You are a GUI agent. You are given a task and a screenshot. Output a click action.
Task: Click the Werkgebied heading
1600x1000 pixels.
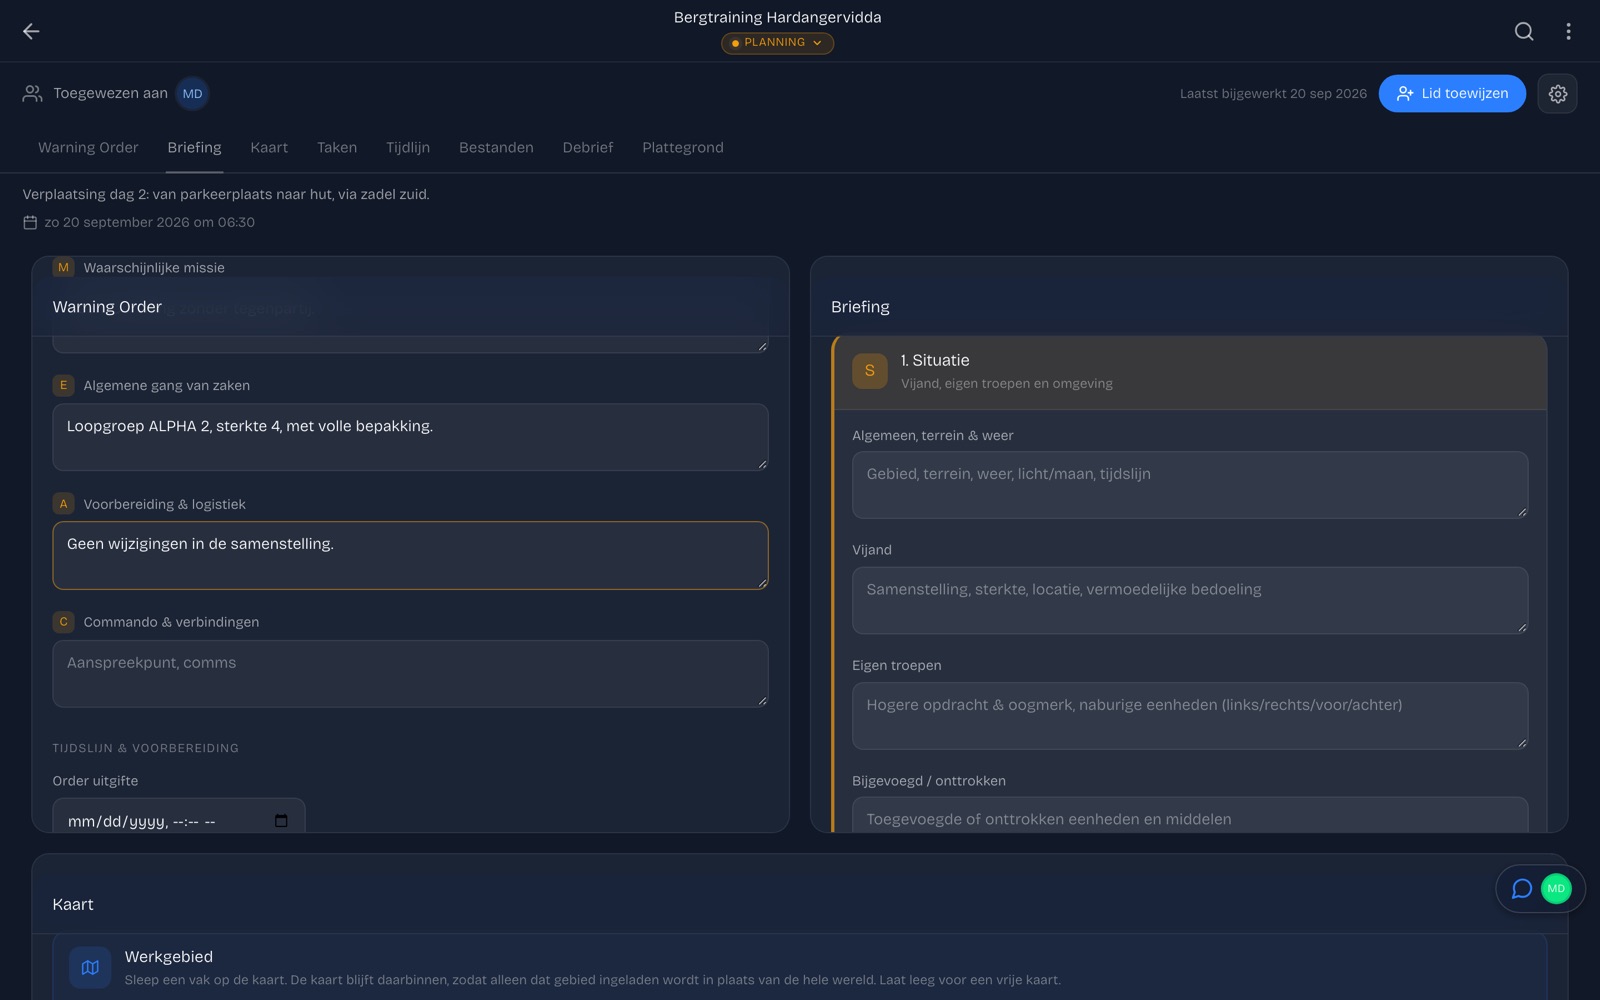coord(169,956)
